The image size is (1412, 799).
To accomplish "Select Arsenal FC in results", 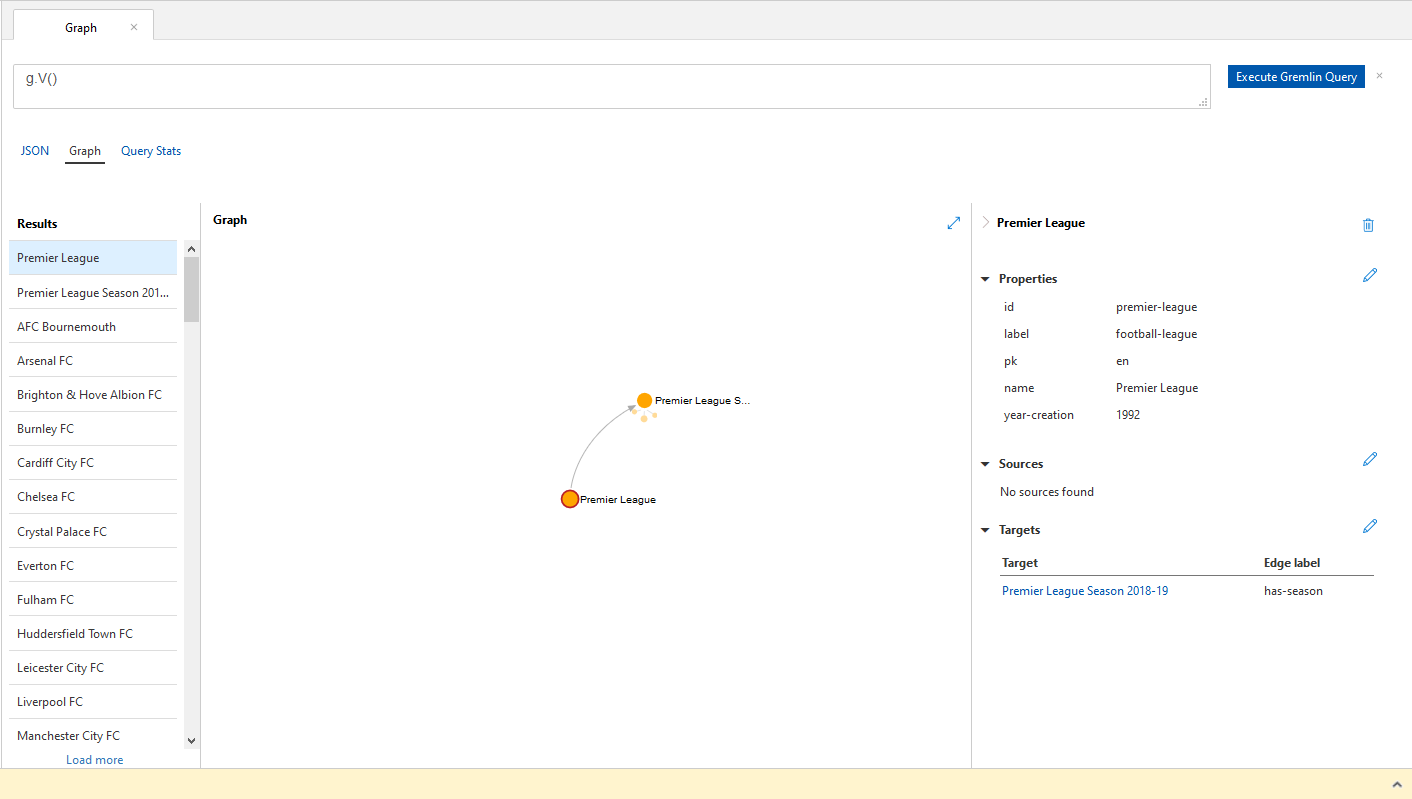I will (93, 361).
